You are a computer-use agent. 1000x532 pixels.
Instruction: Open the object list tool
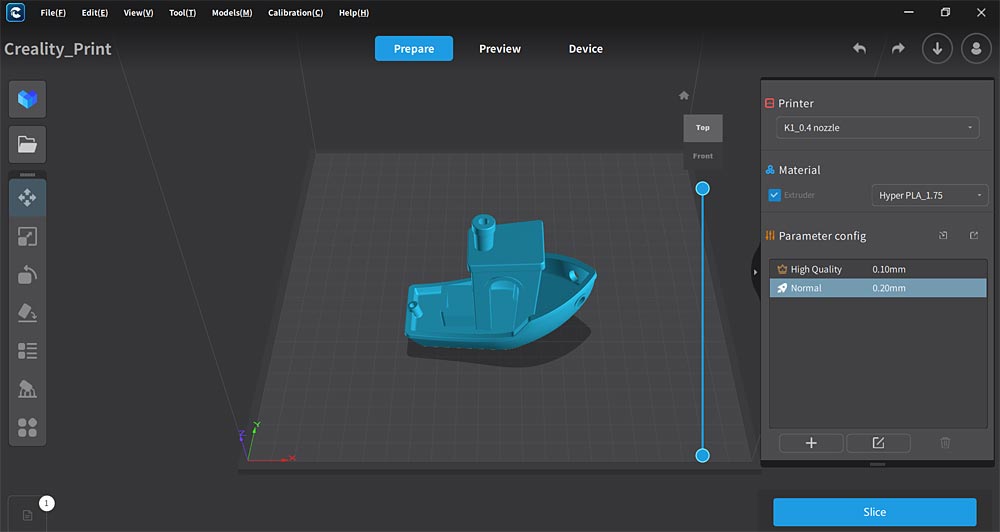pos(27,351)
